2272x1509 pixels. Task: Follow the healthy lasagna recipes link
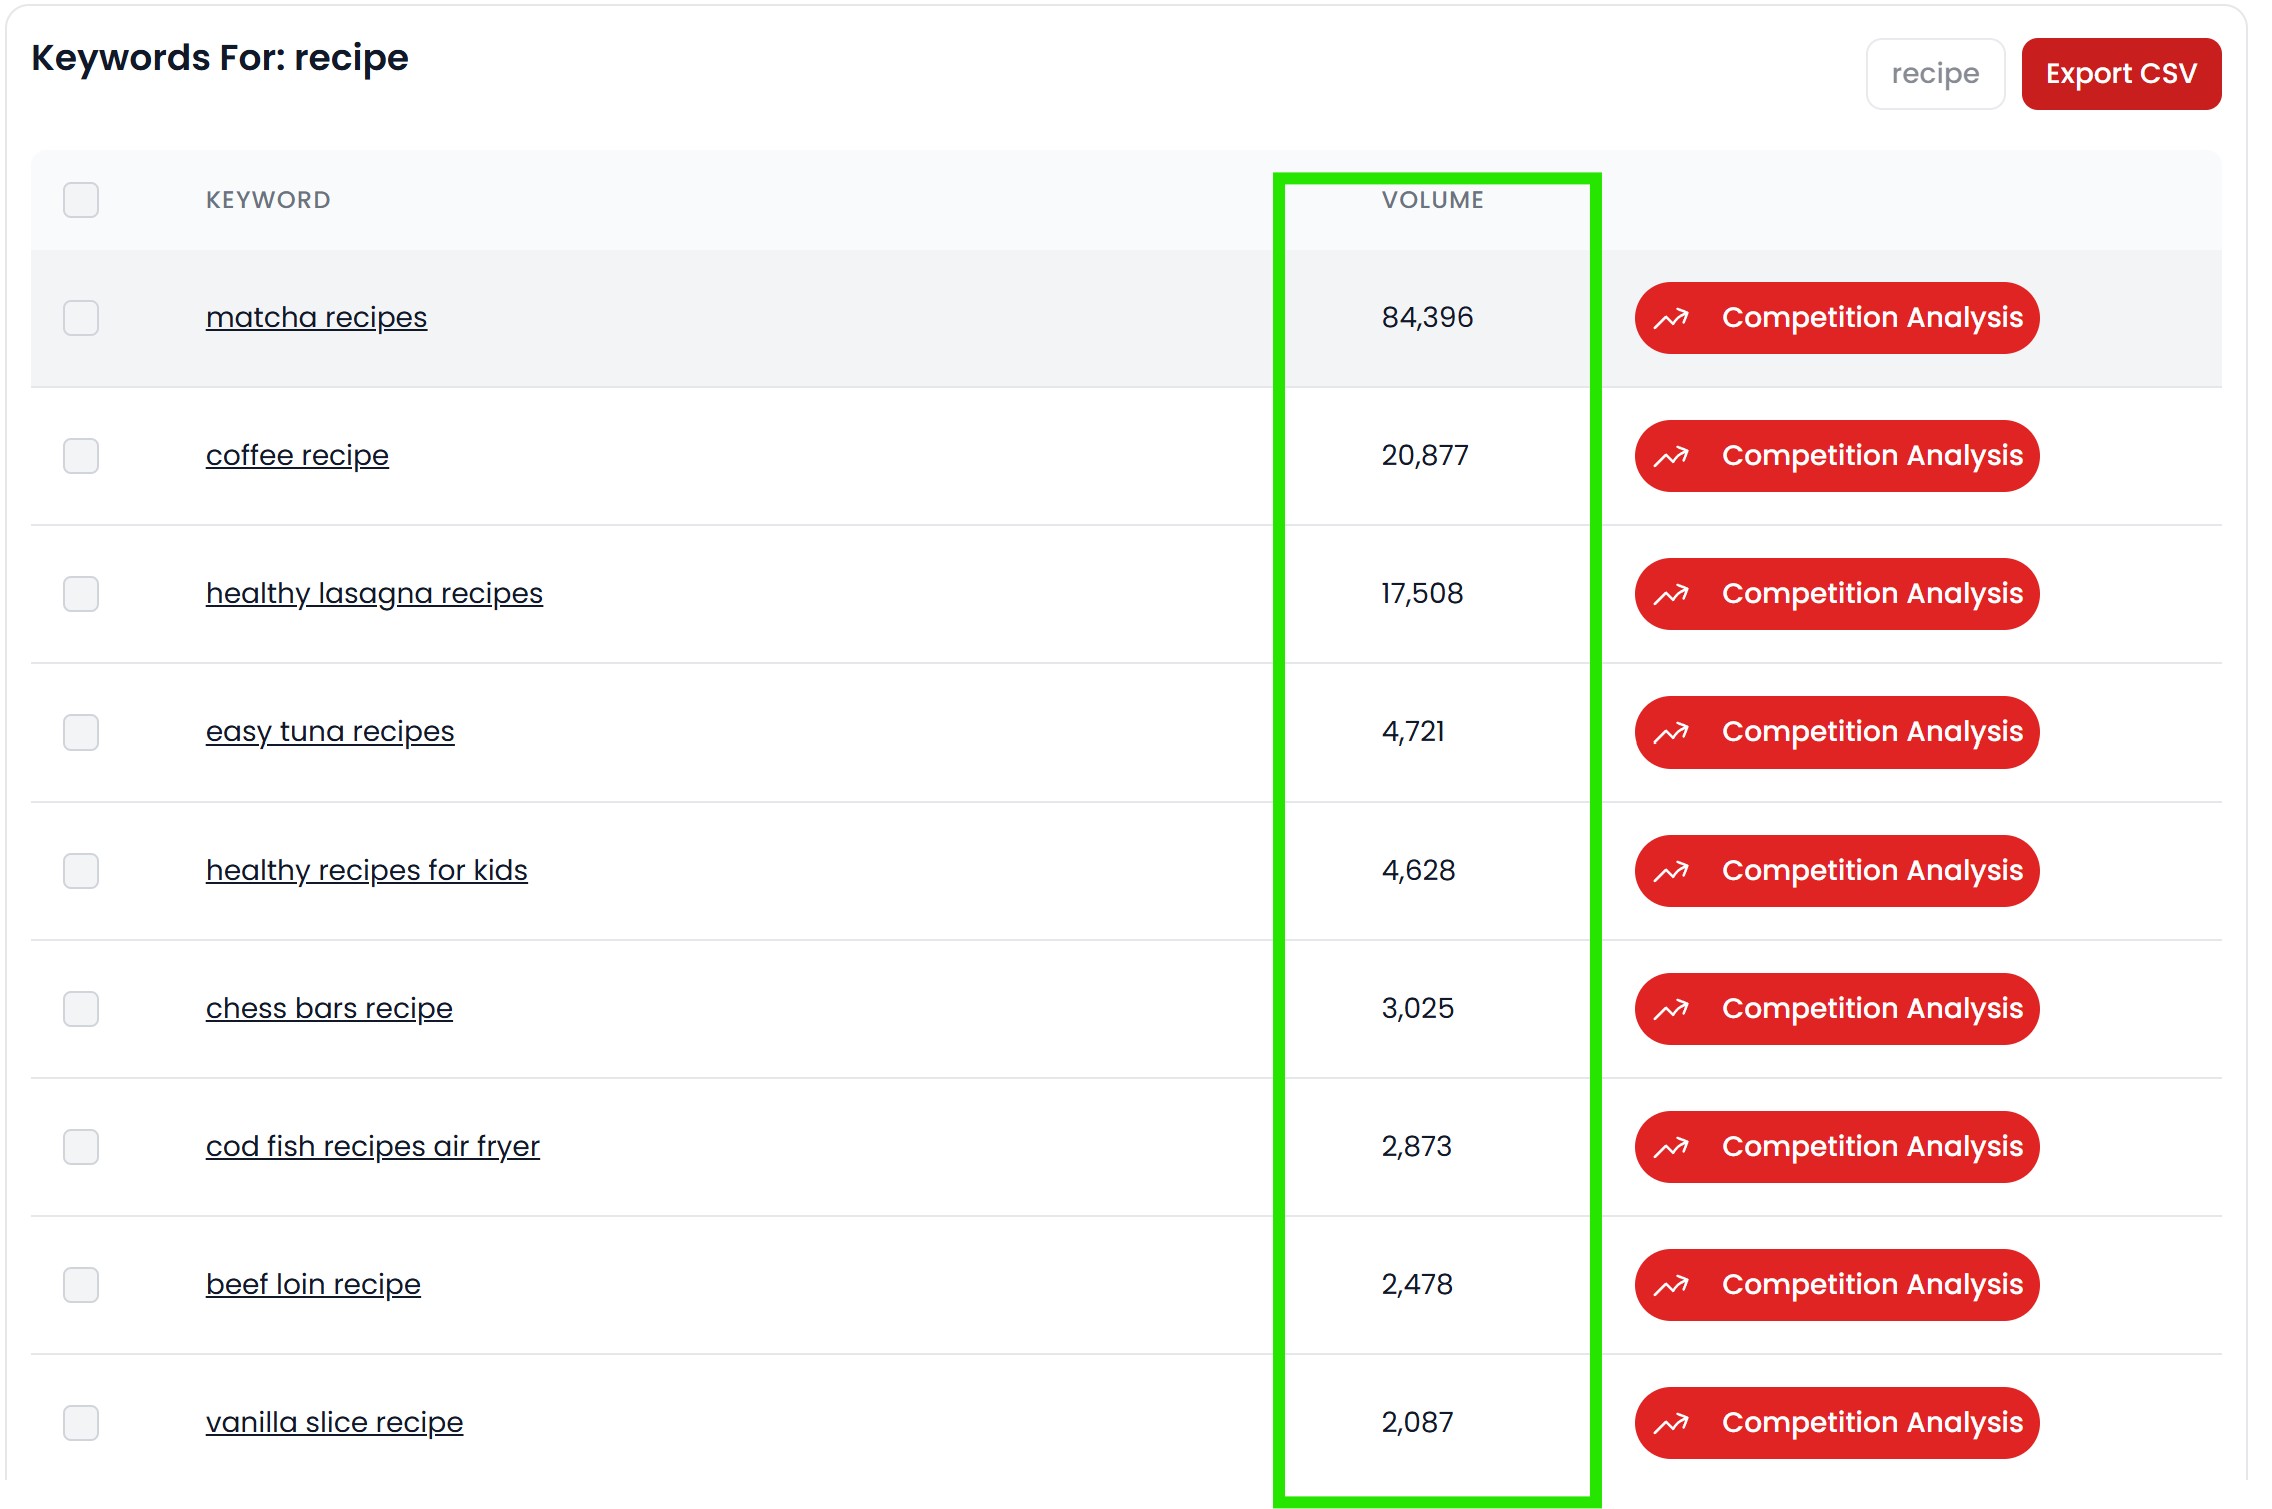pyautogui.click(x=374, y=594)
